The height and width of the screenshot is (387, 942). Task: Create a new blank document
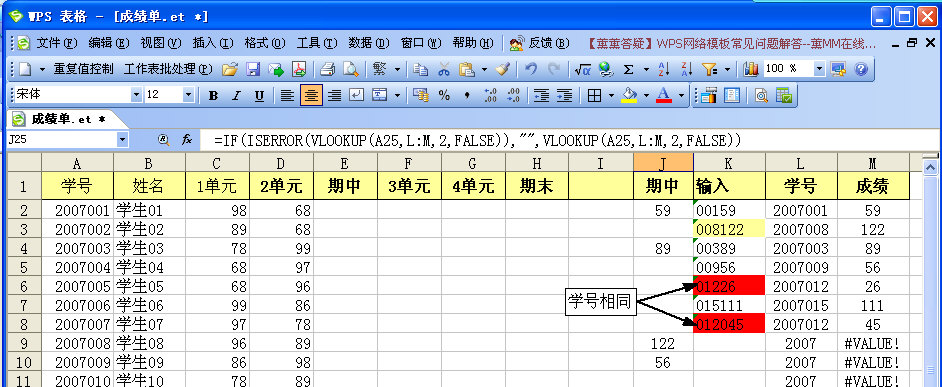point(25,70)
